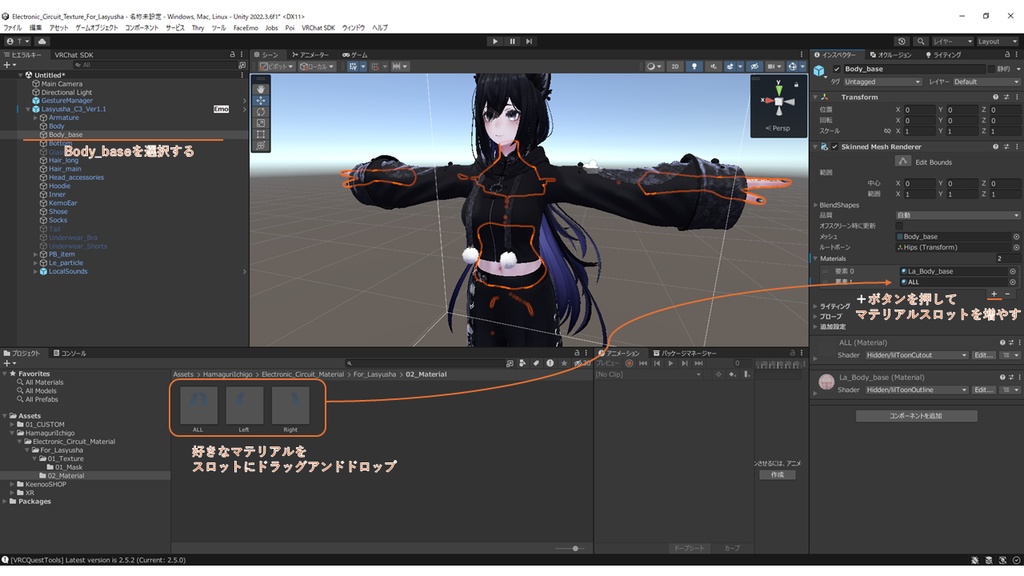Expand the BlendShapes section

[x=816, y=205]
